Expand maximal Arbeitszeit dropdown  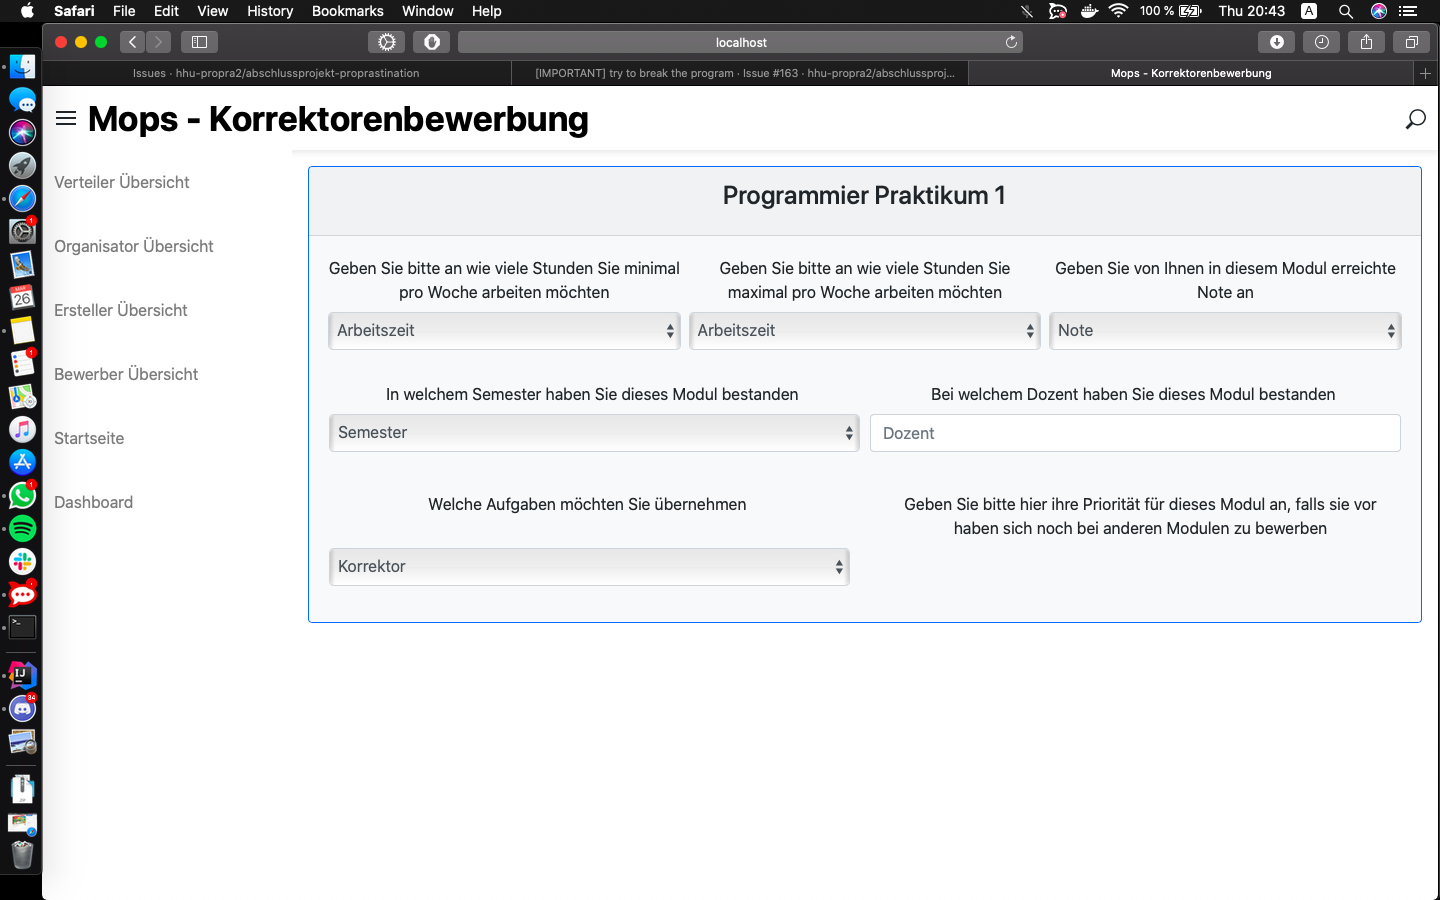click(864, 331)
